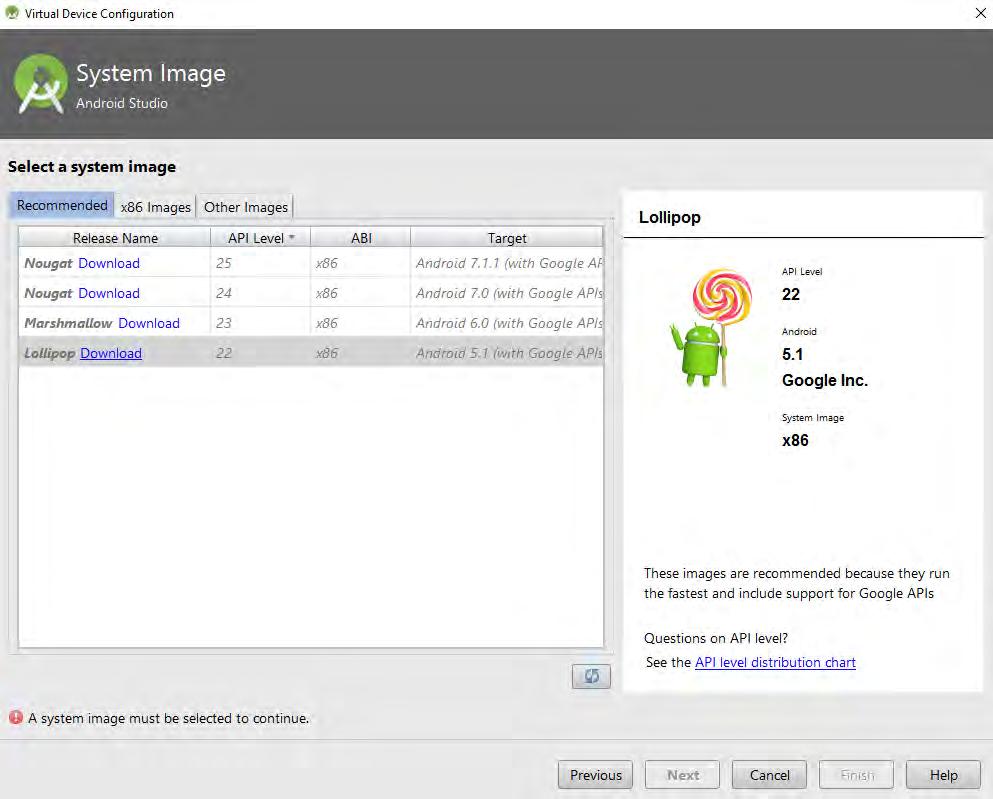Select the Android 7.0 target cell

tap(507, 293)
